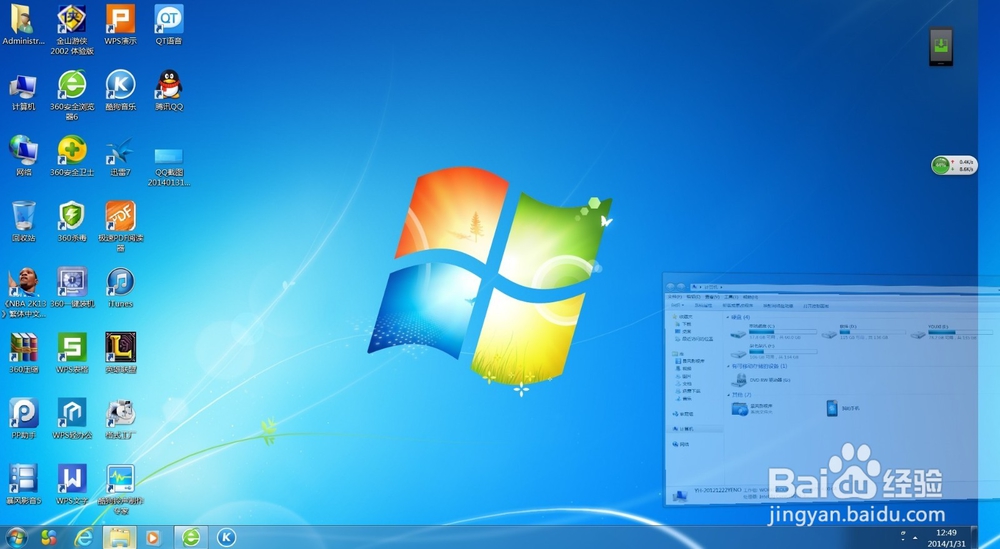Open the clock showing 12:49
This screenshot has width=1000, height=549.
click(946, 538)
